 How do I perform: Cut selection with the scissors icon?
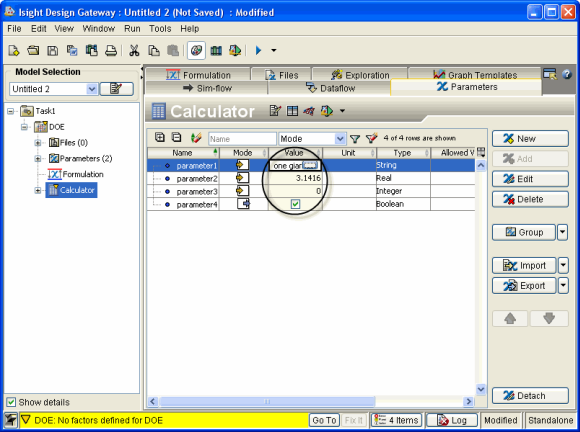coord(134,50)
